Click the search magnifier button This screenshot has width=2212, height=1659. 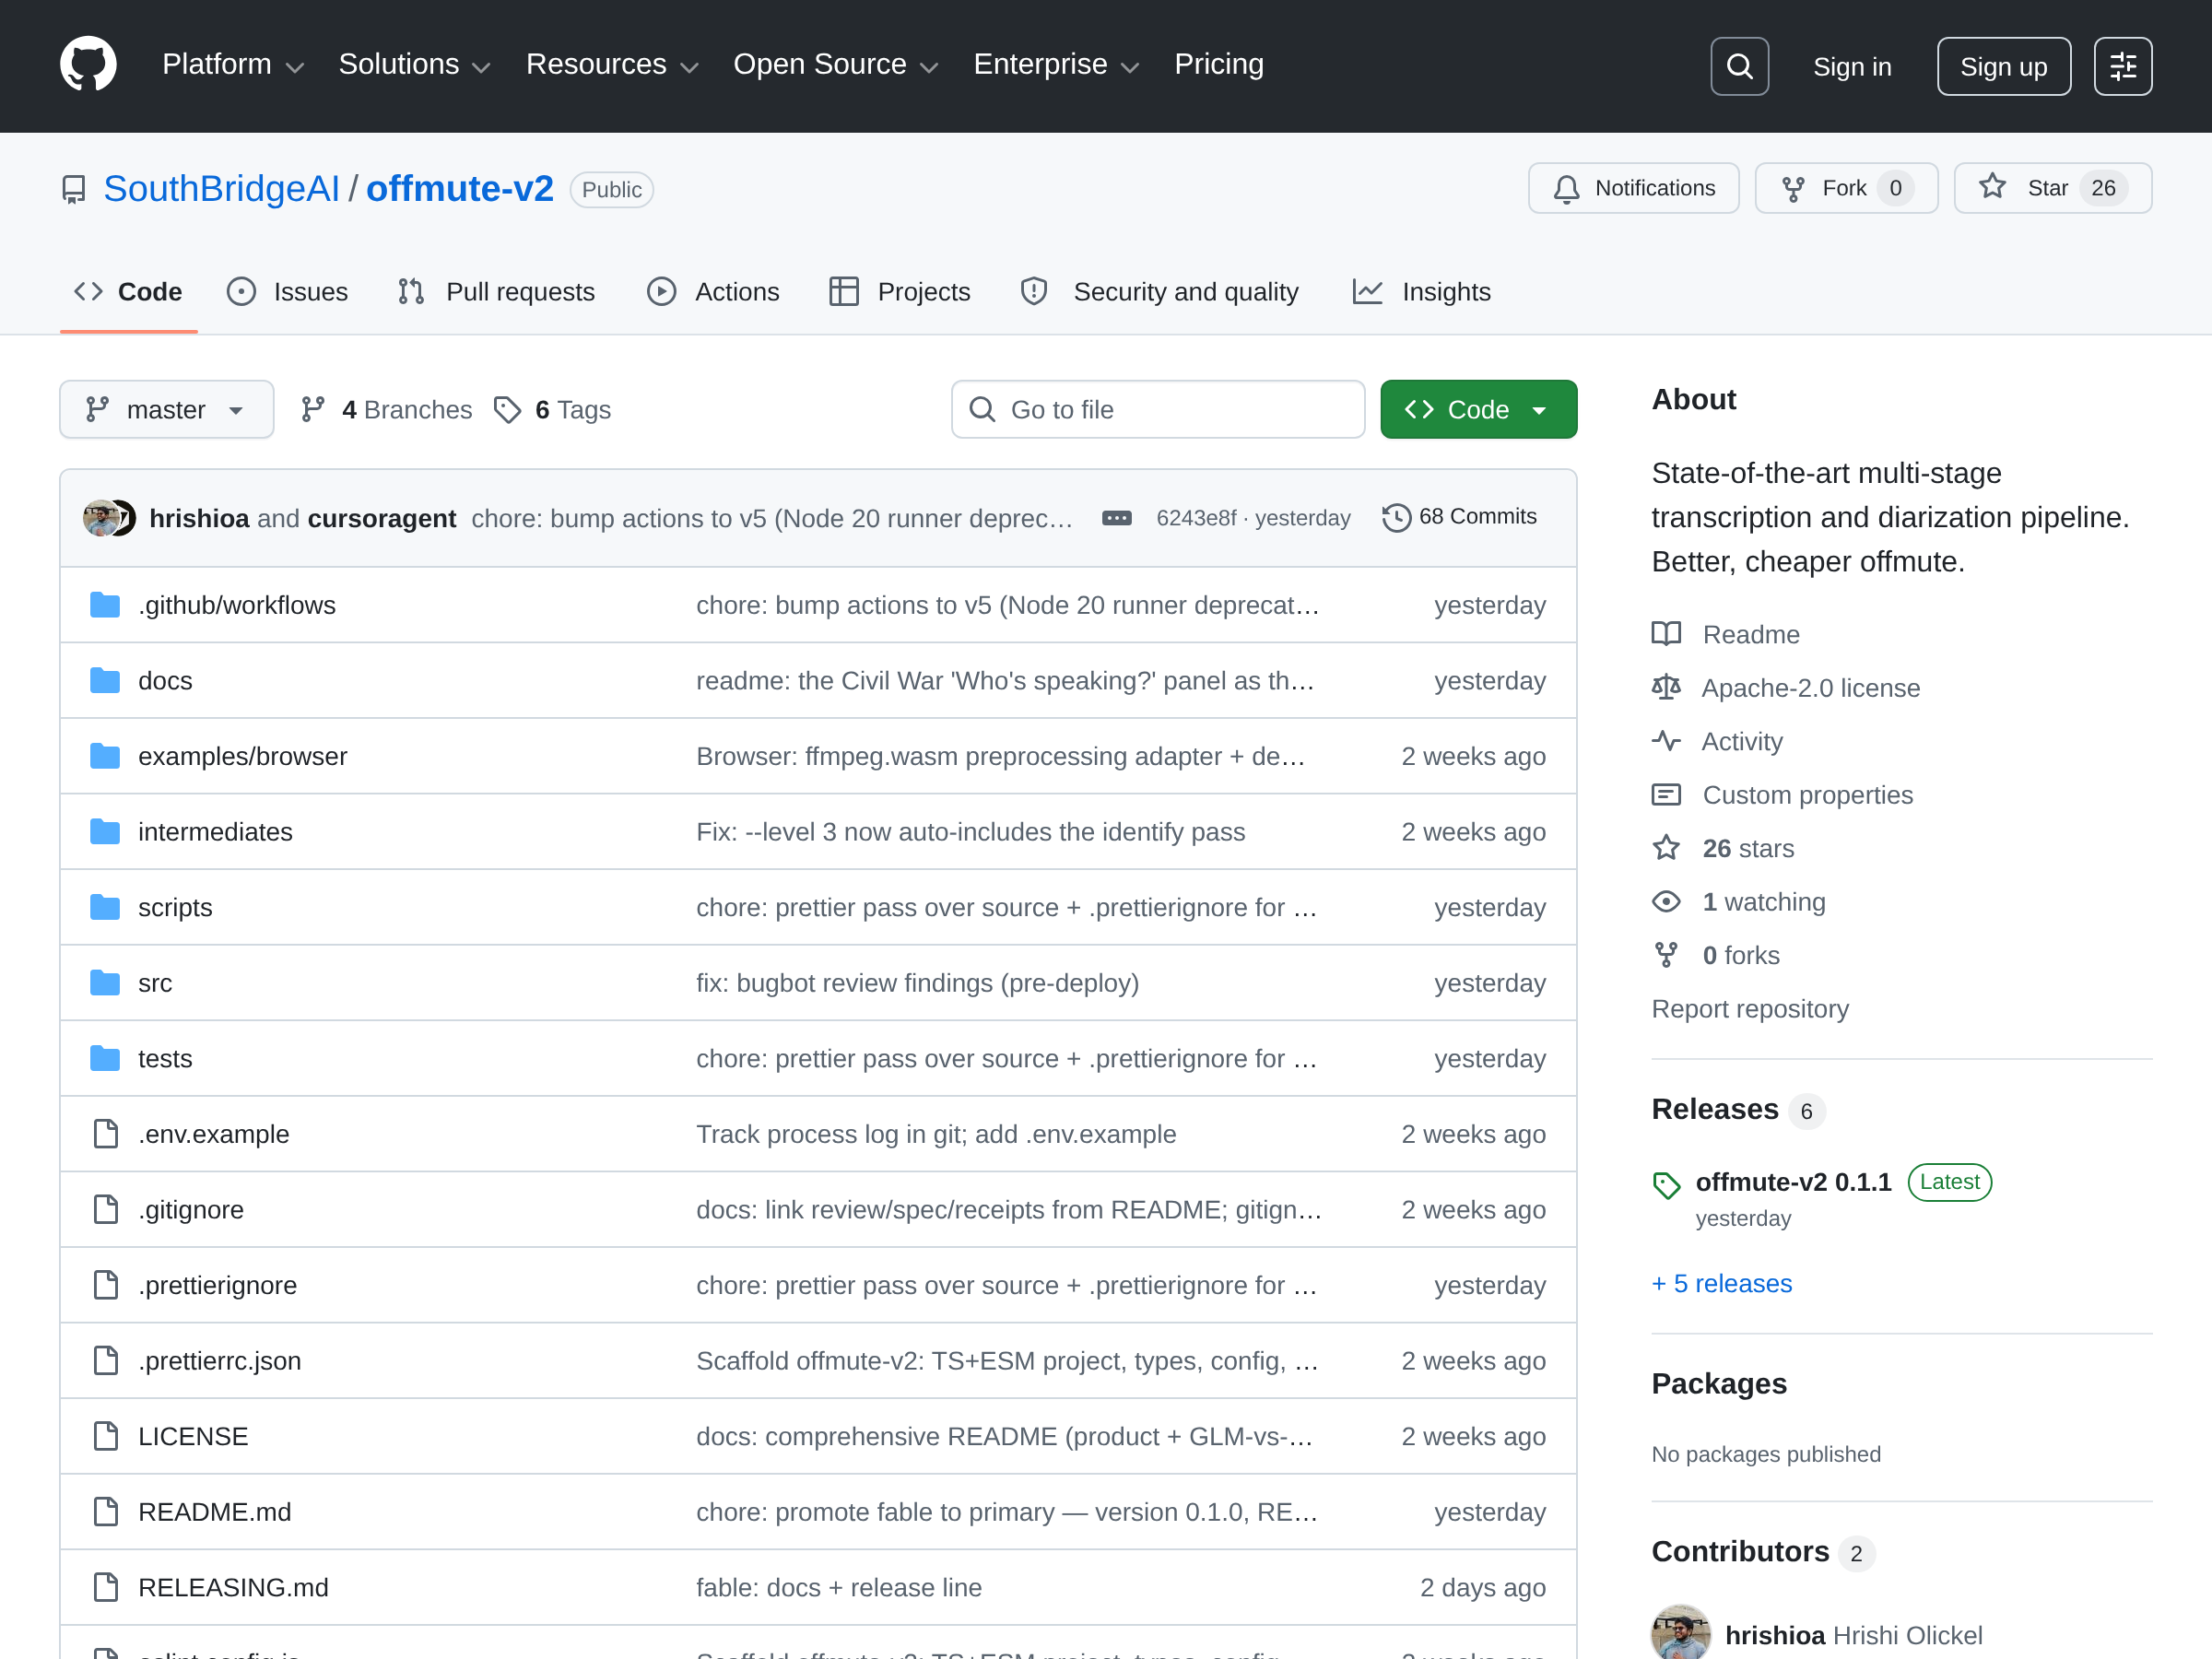pos(1739,66)
